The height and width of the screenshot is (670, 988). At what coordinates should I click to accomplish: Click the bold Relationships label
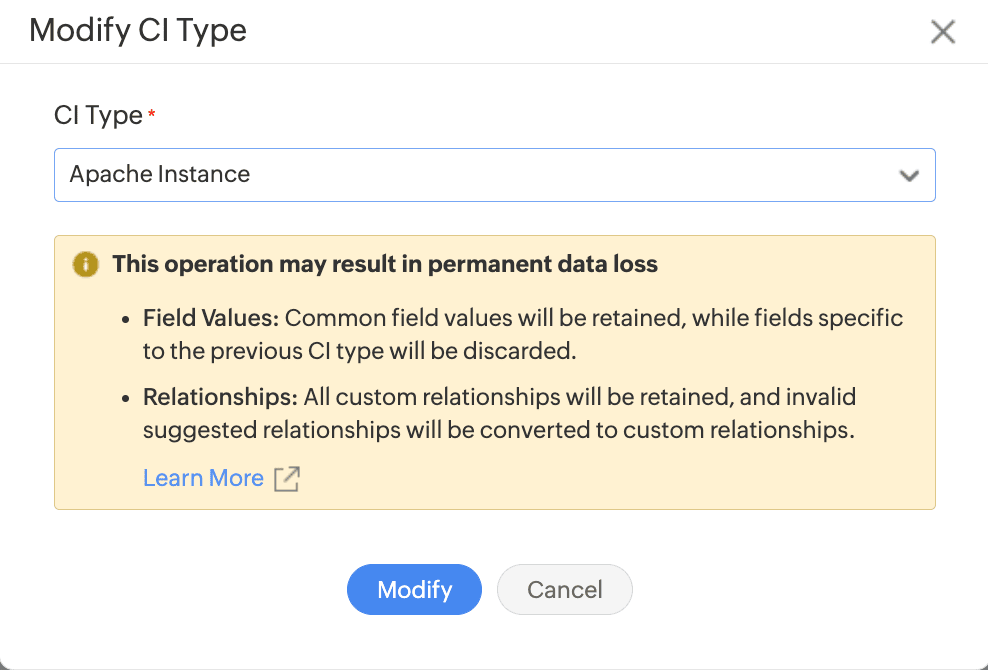click(x=220, y=397)
